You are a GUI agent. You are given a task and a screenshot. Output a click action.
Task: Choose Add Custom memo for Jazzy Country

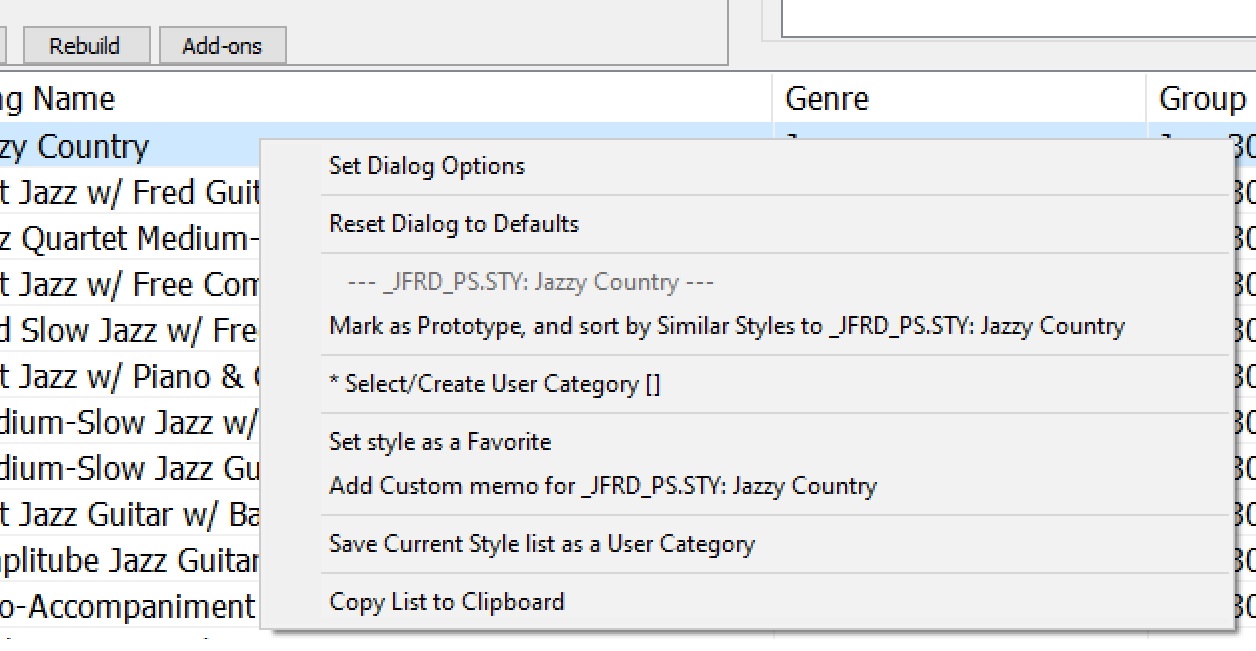tap(602, 487)
